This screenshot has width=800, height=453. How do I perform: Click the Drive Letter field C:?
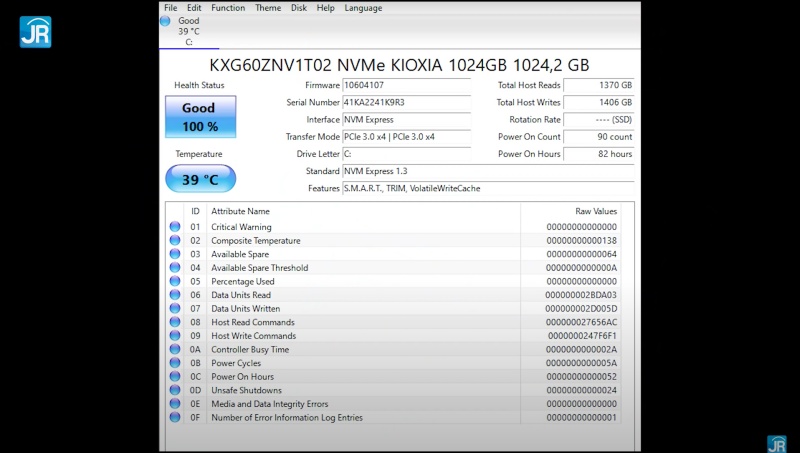(406, 154)
